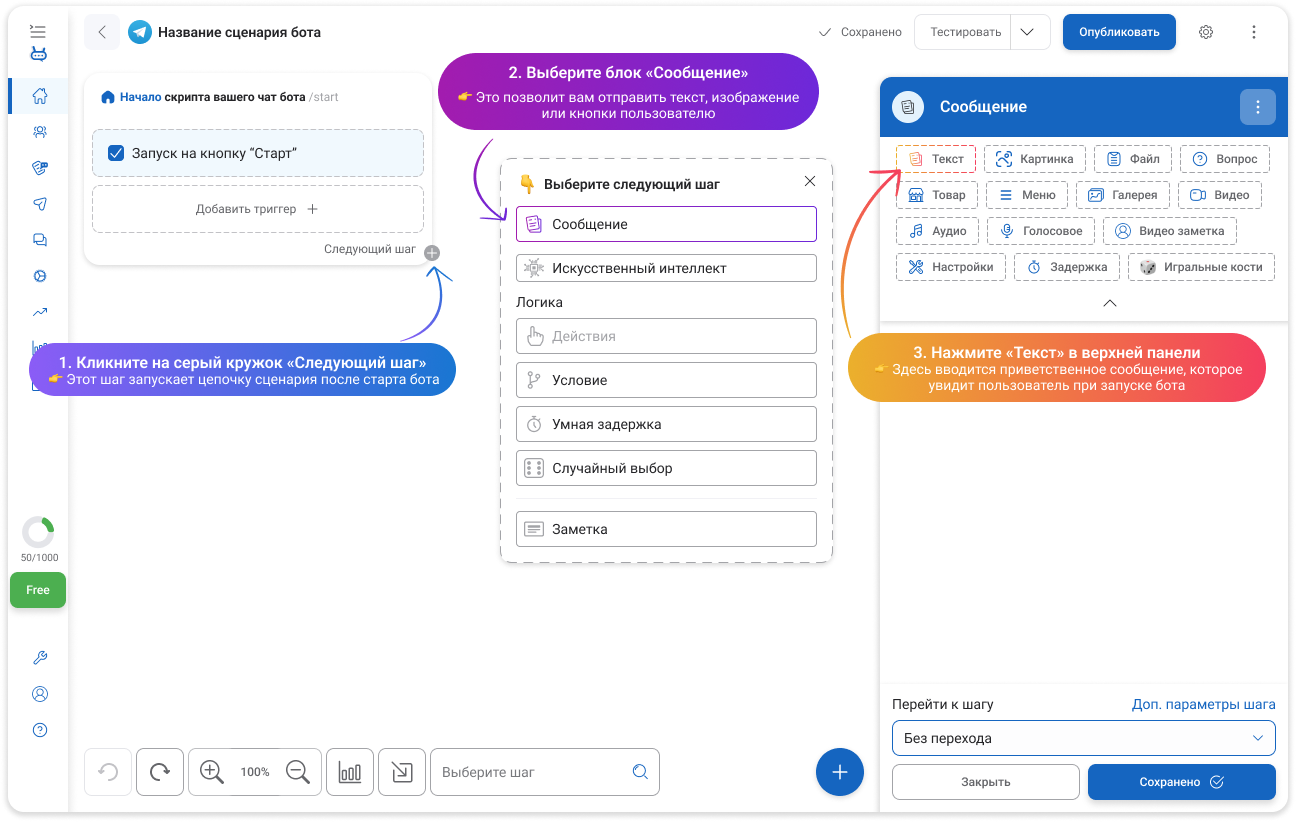This screenshot has height=822, width=1296.
Task: Zoom out with the minus magnifier
Action: click(x=298, y=772)
